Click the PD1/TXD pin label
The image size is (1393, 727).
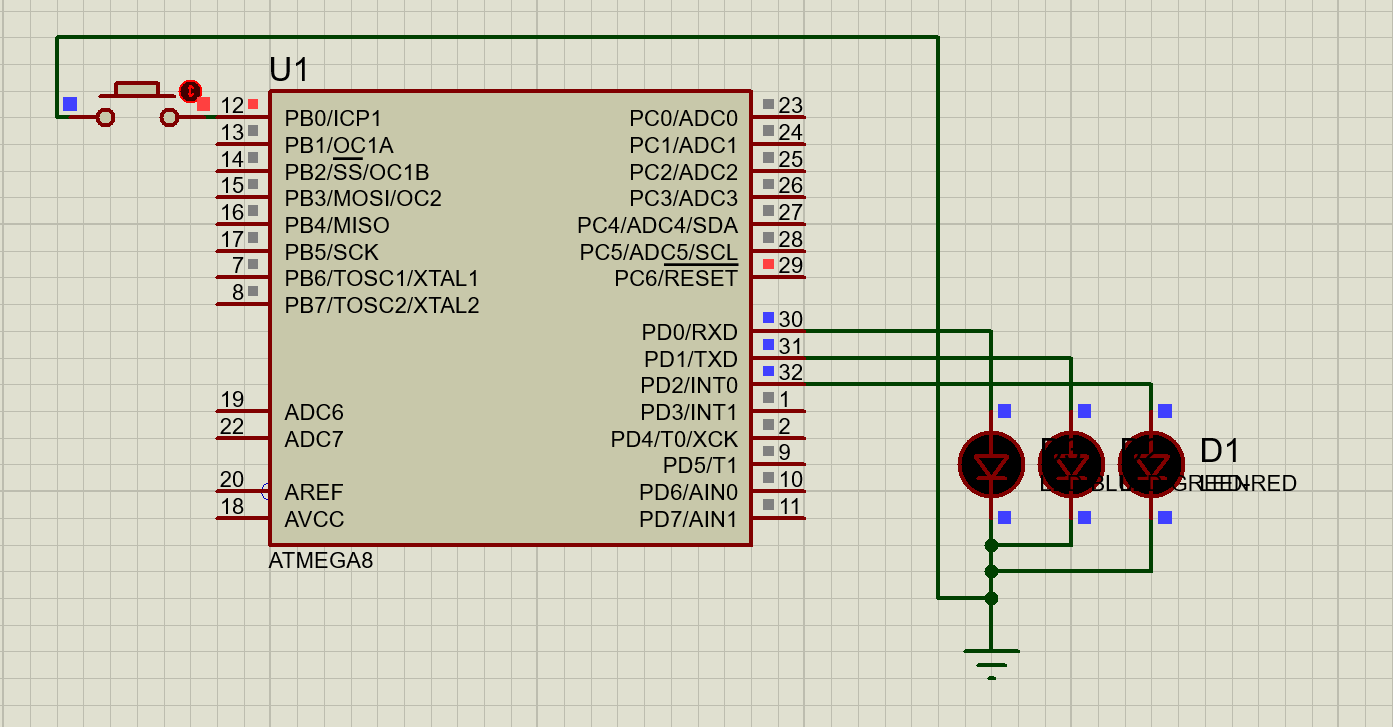pyautogui.click(x=690, y=358)
